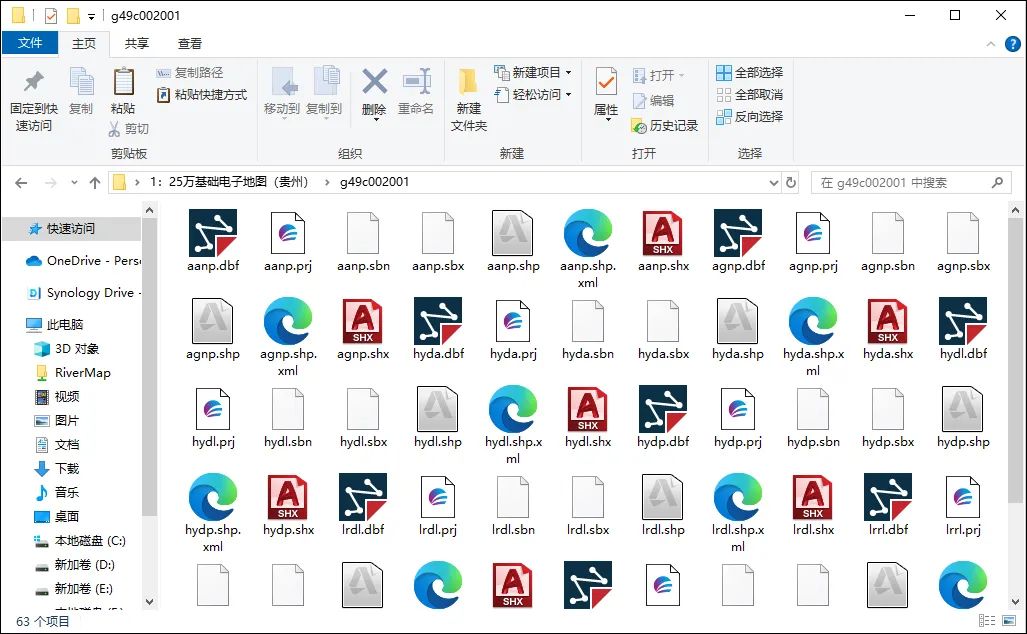The height and width of the screenshot is (634, 1027).
Task: Select Synology Drive in the sidebar
Action: (84, 293)
